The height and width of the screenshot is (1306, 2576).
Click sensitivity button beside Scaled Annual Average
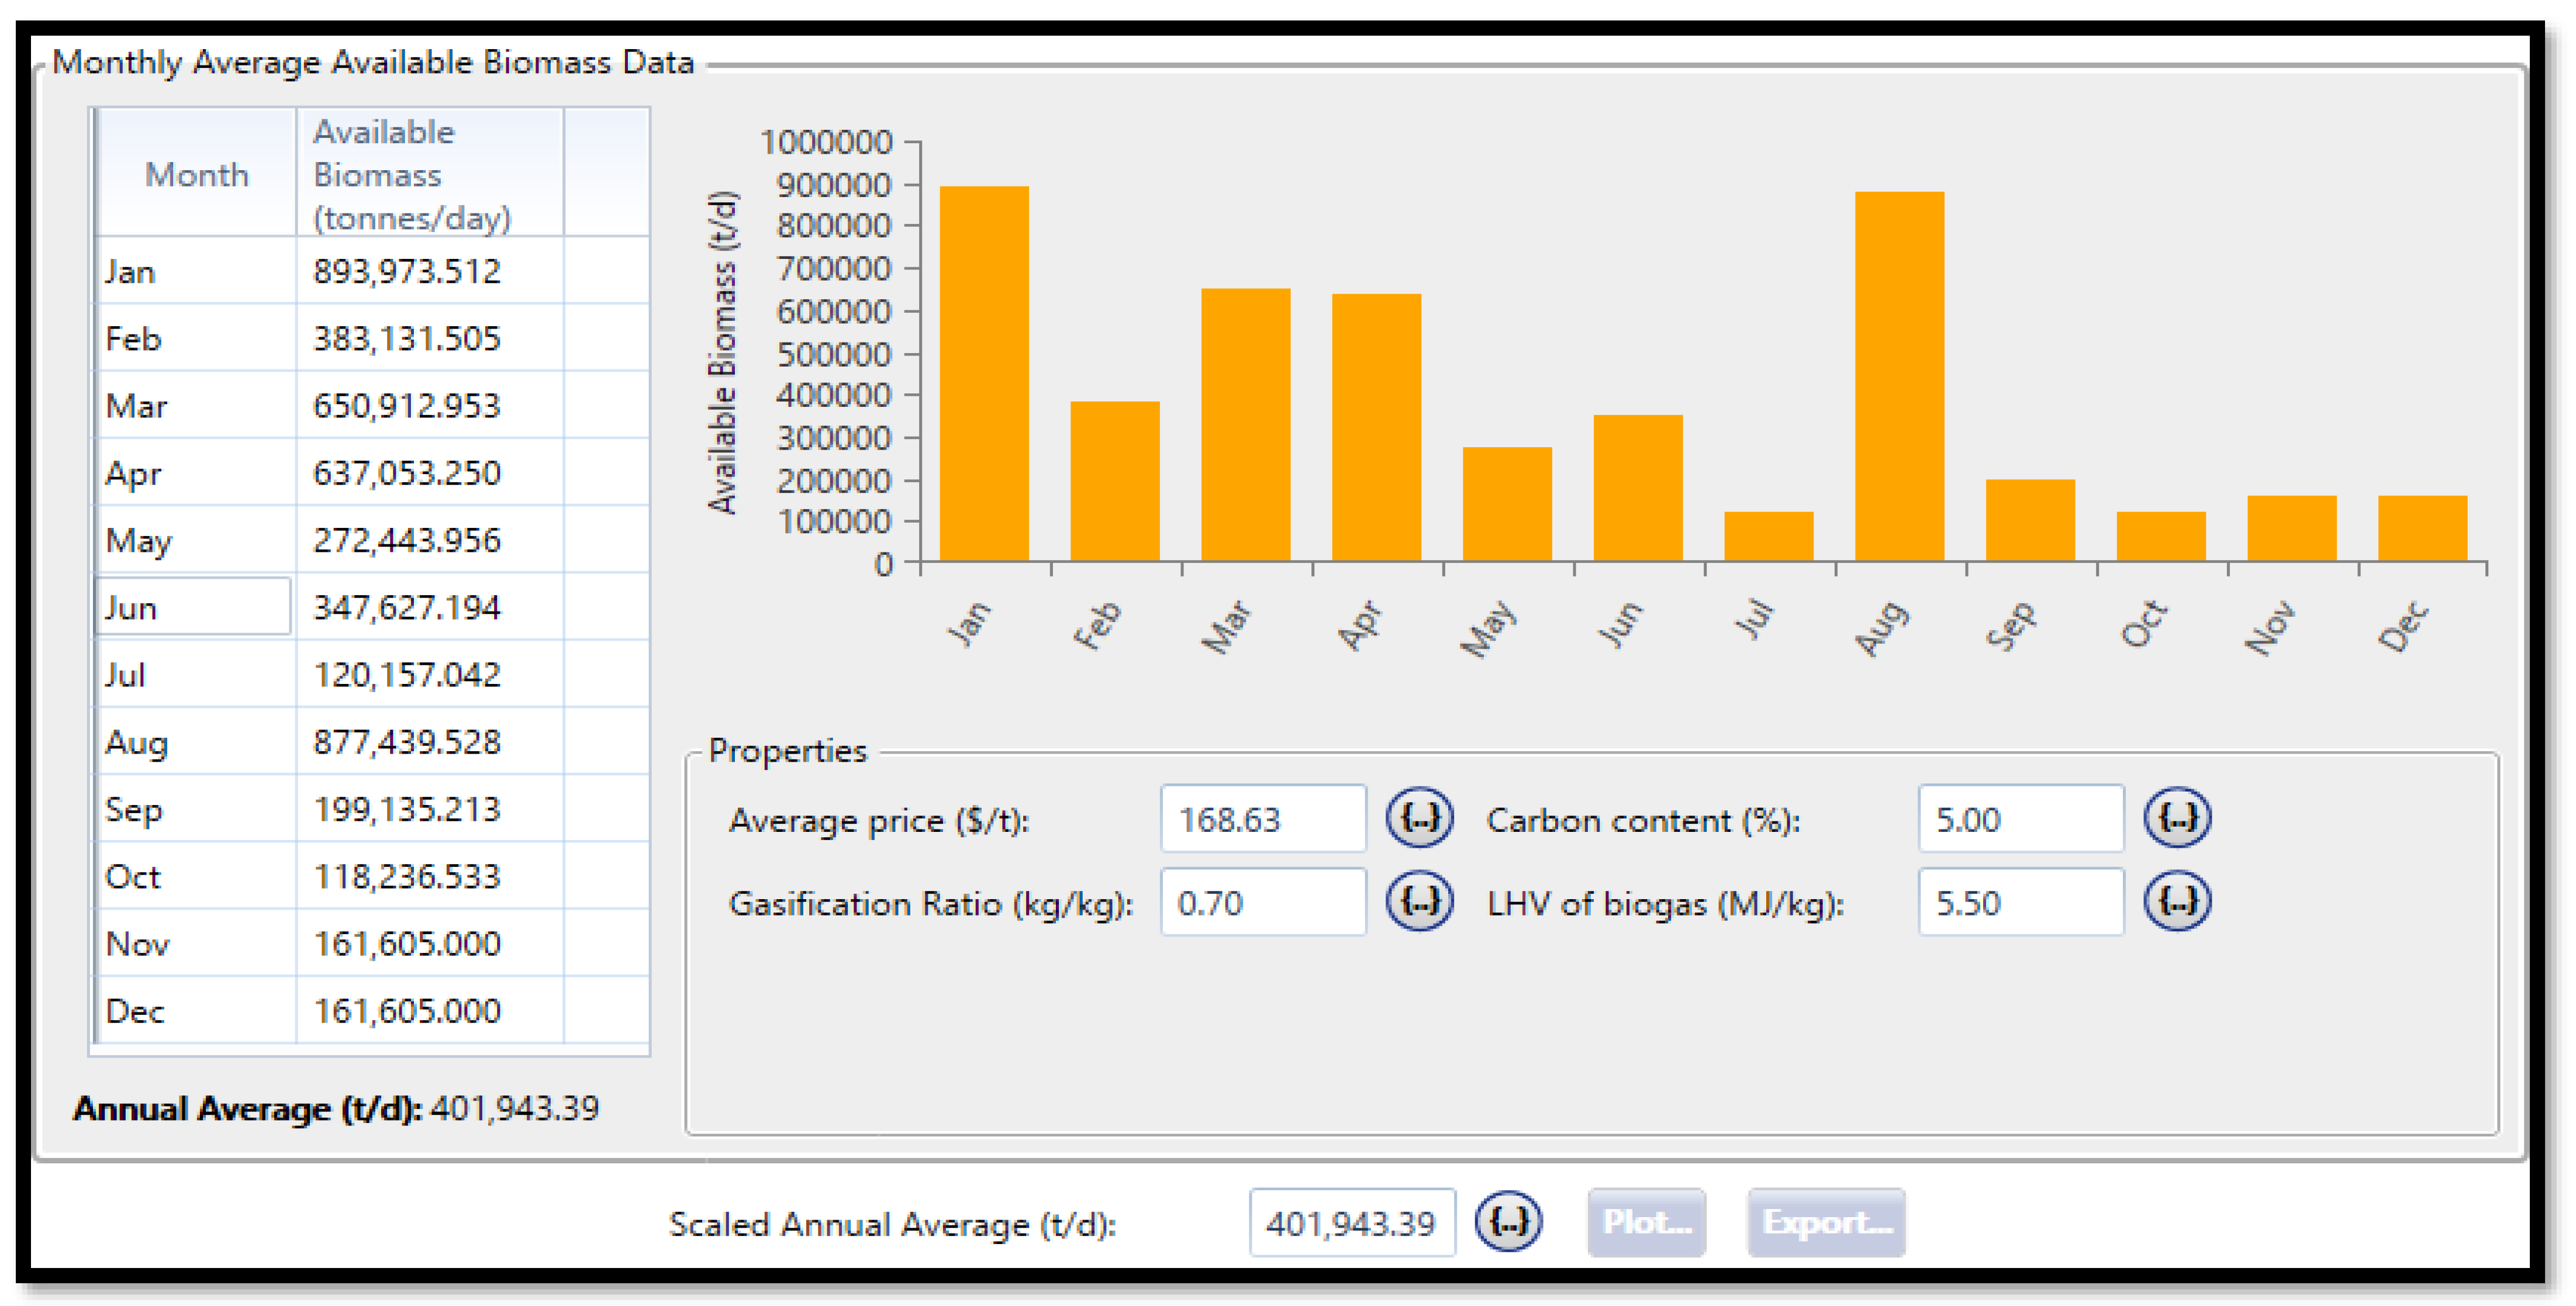(x=1508, y=1222)
